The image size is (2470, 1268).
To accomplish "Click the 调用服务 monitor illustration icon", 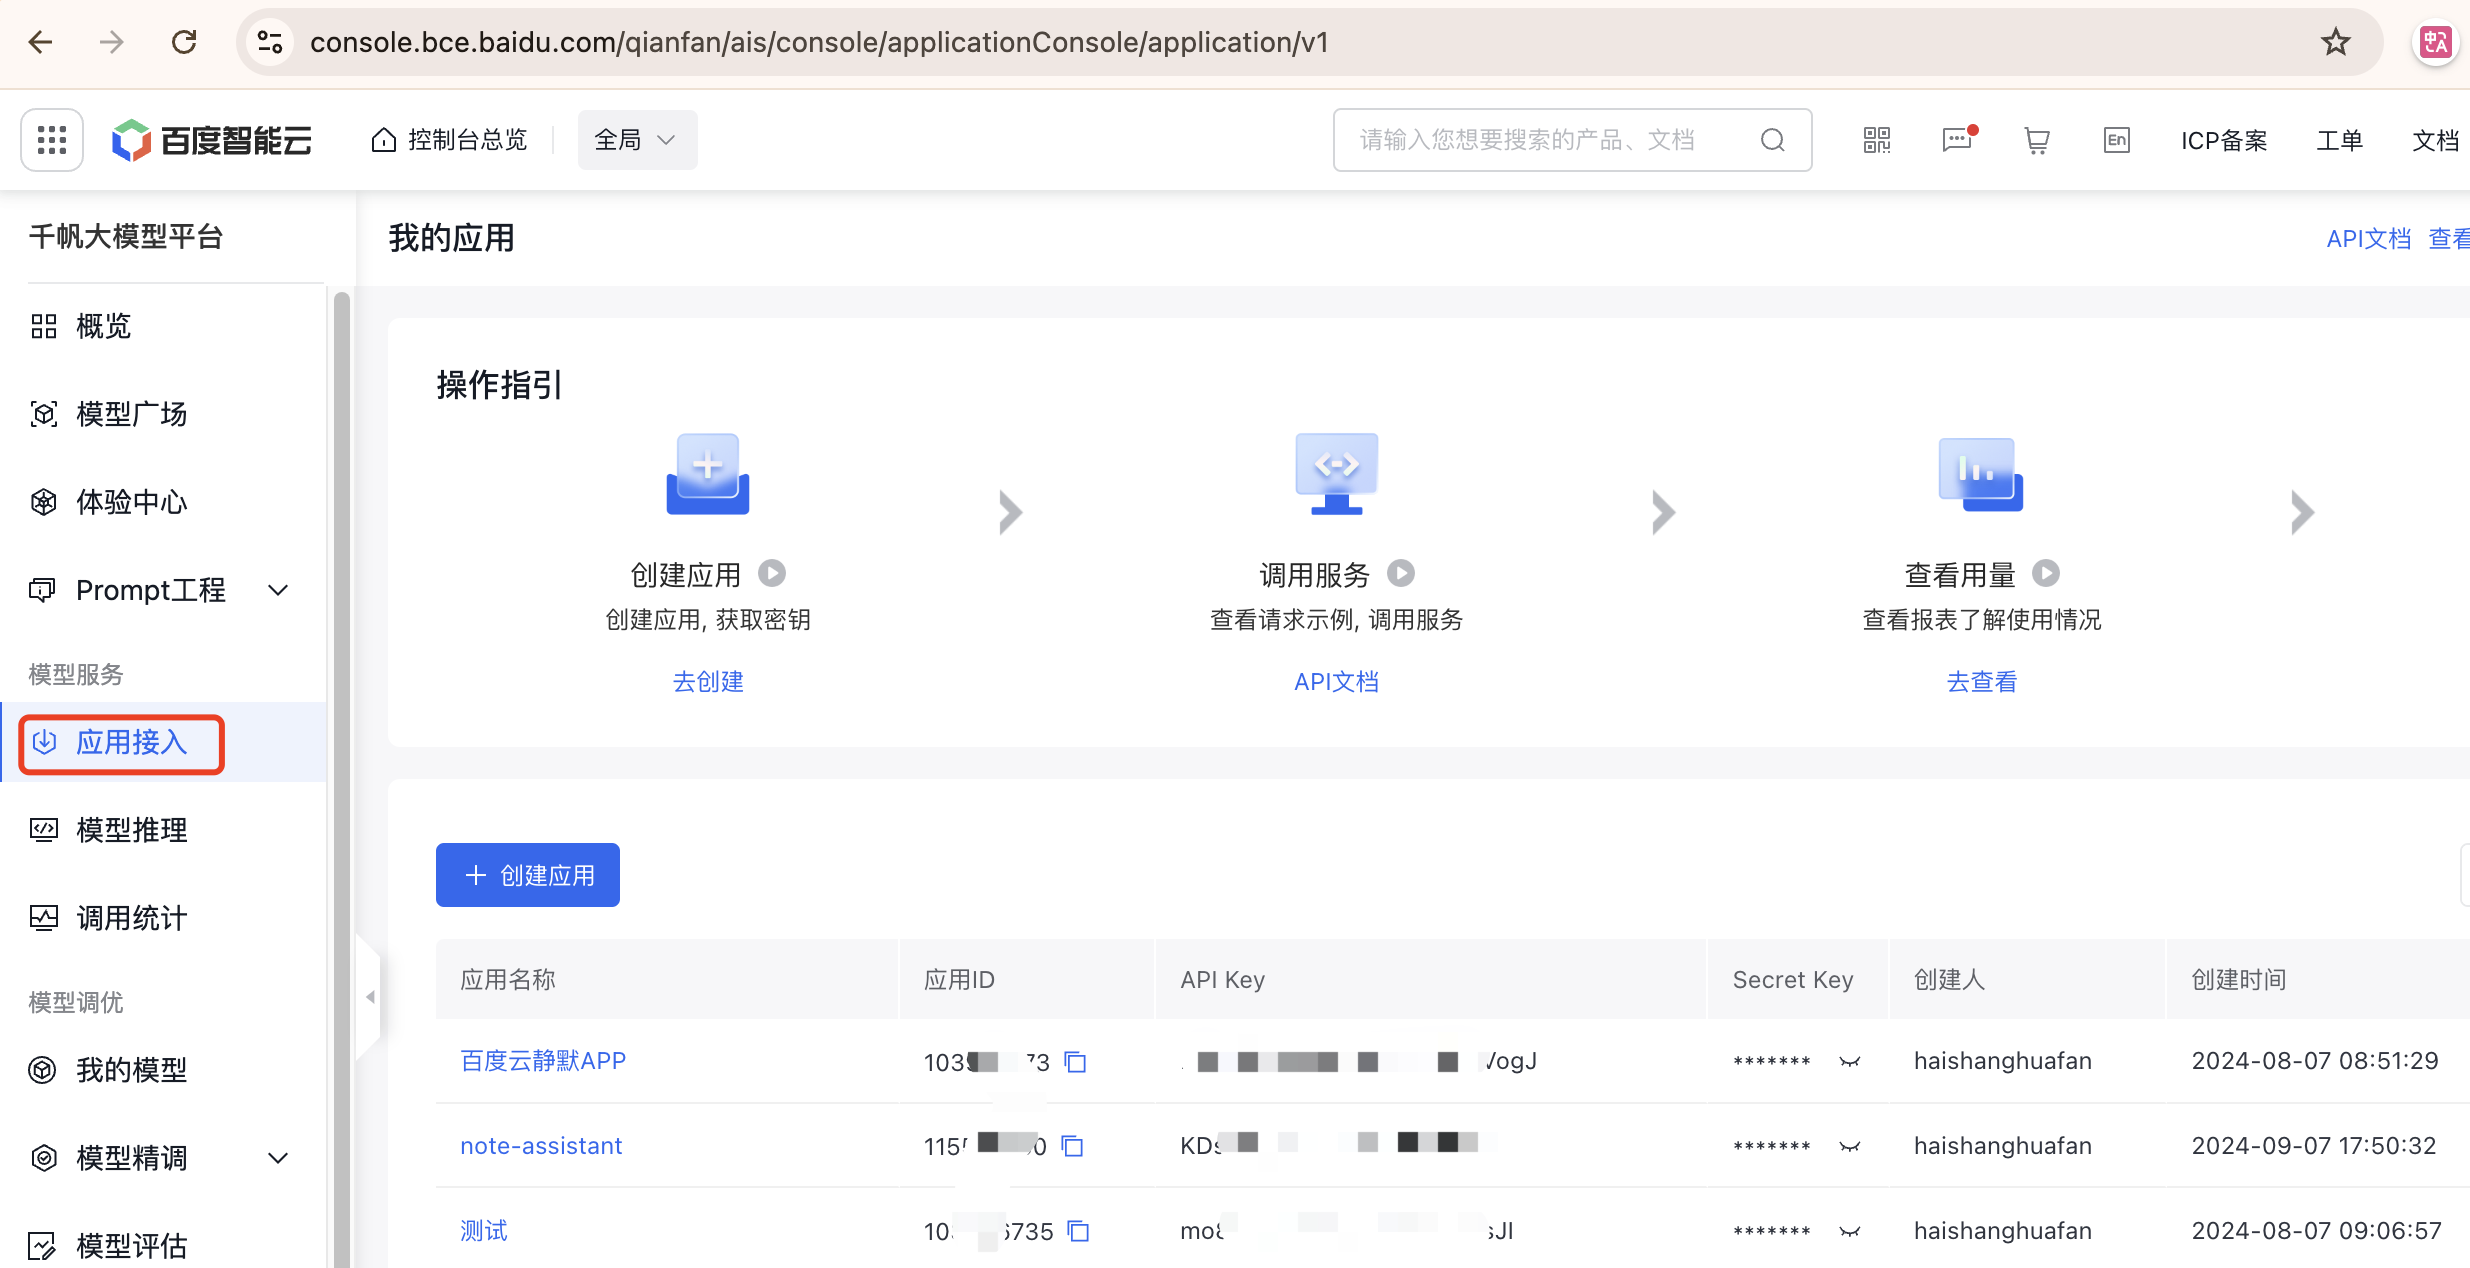I will pyautogui.click(x=1337, y=474).
